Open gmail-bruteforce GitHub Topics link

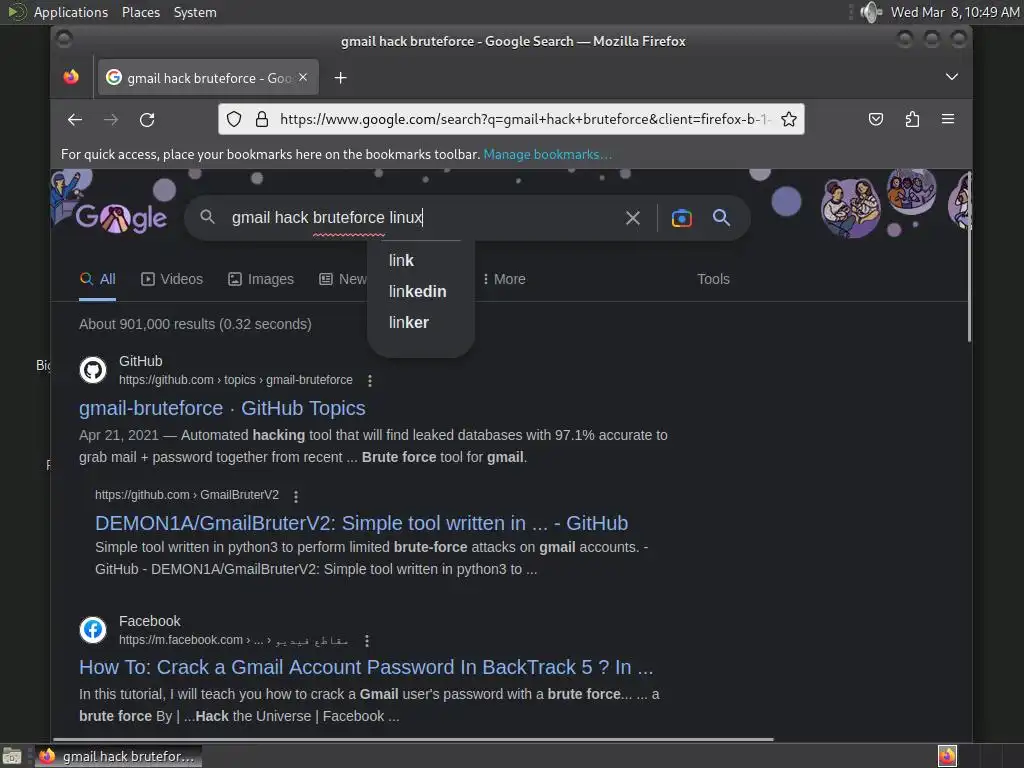tap(222, 408)
